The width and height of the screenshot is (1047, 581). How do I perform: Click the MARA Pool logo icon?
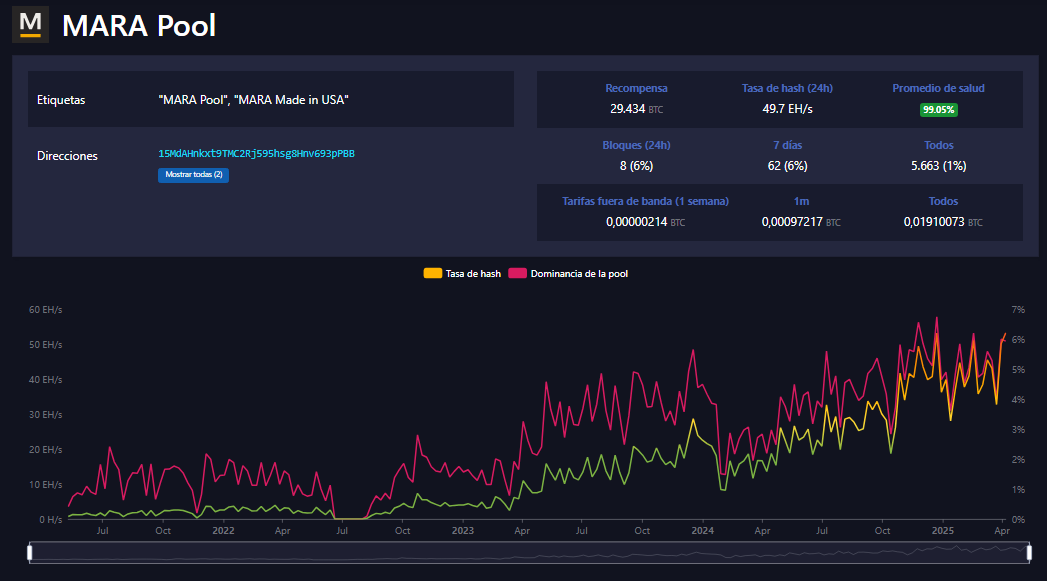click(x=30, y=24)
